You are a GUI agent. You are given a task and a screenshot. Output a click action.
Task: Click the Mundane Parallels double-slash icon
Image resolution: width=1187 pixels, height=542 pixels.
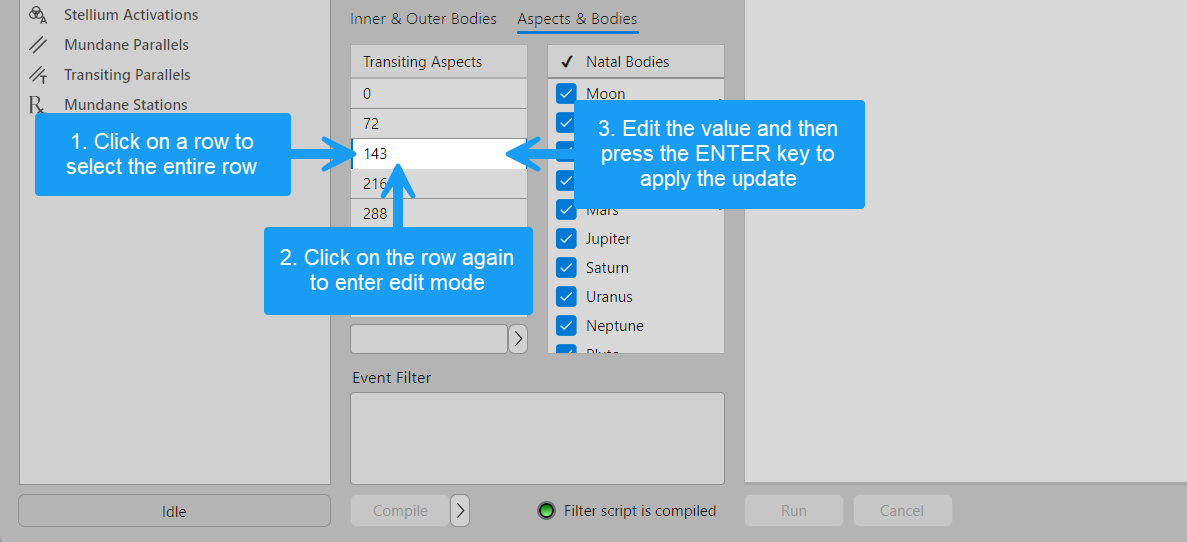coord(38,45)
